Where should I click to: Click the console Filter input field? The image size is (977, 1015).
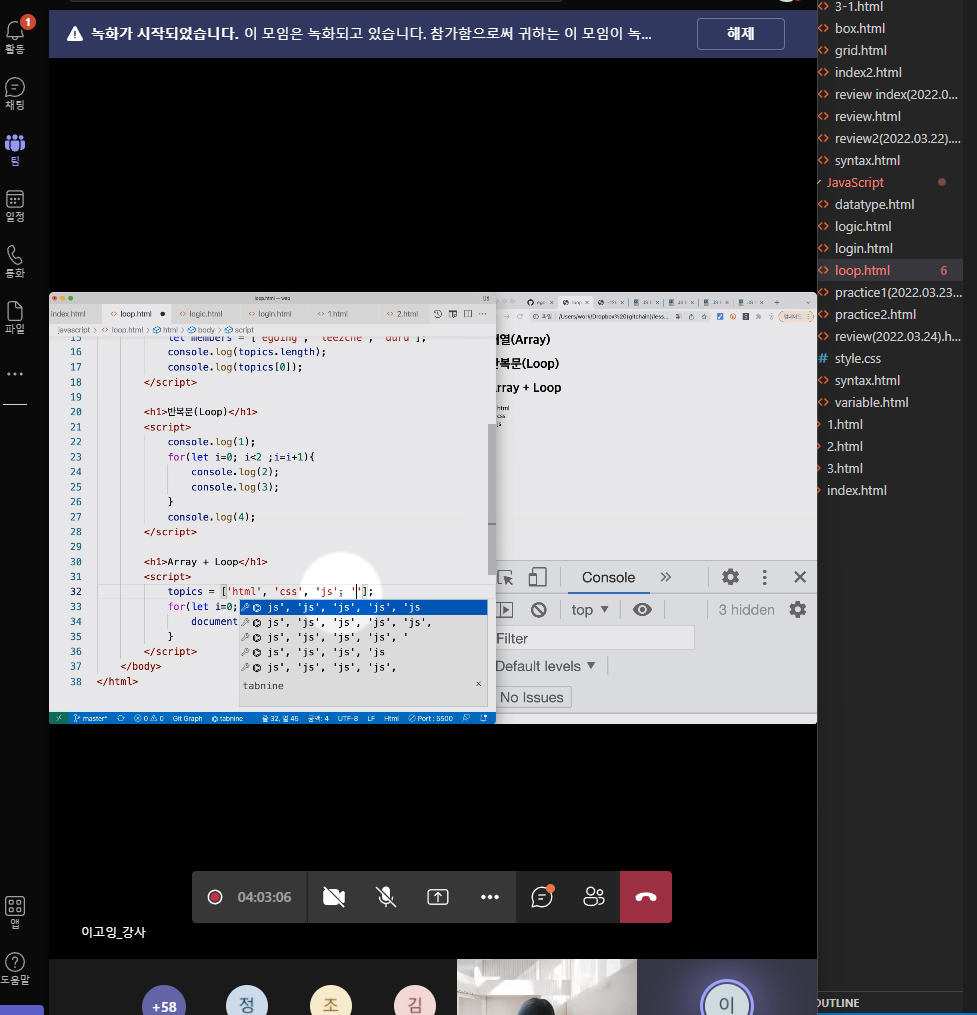(x=594, y=638)
